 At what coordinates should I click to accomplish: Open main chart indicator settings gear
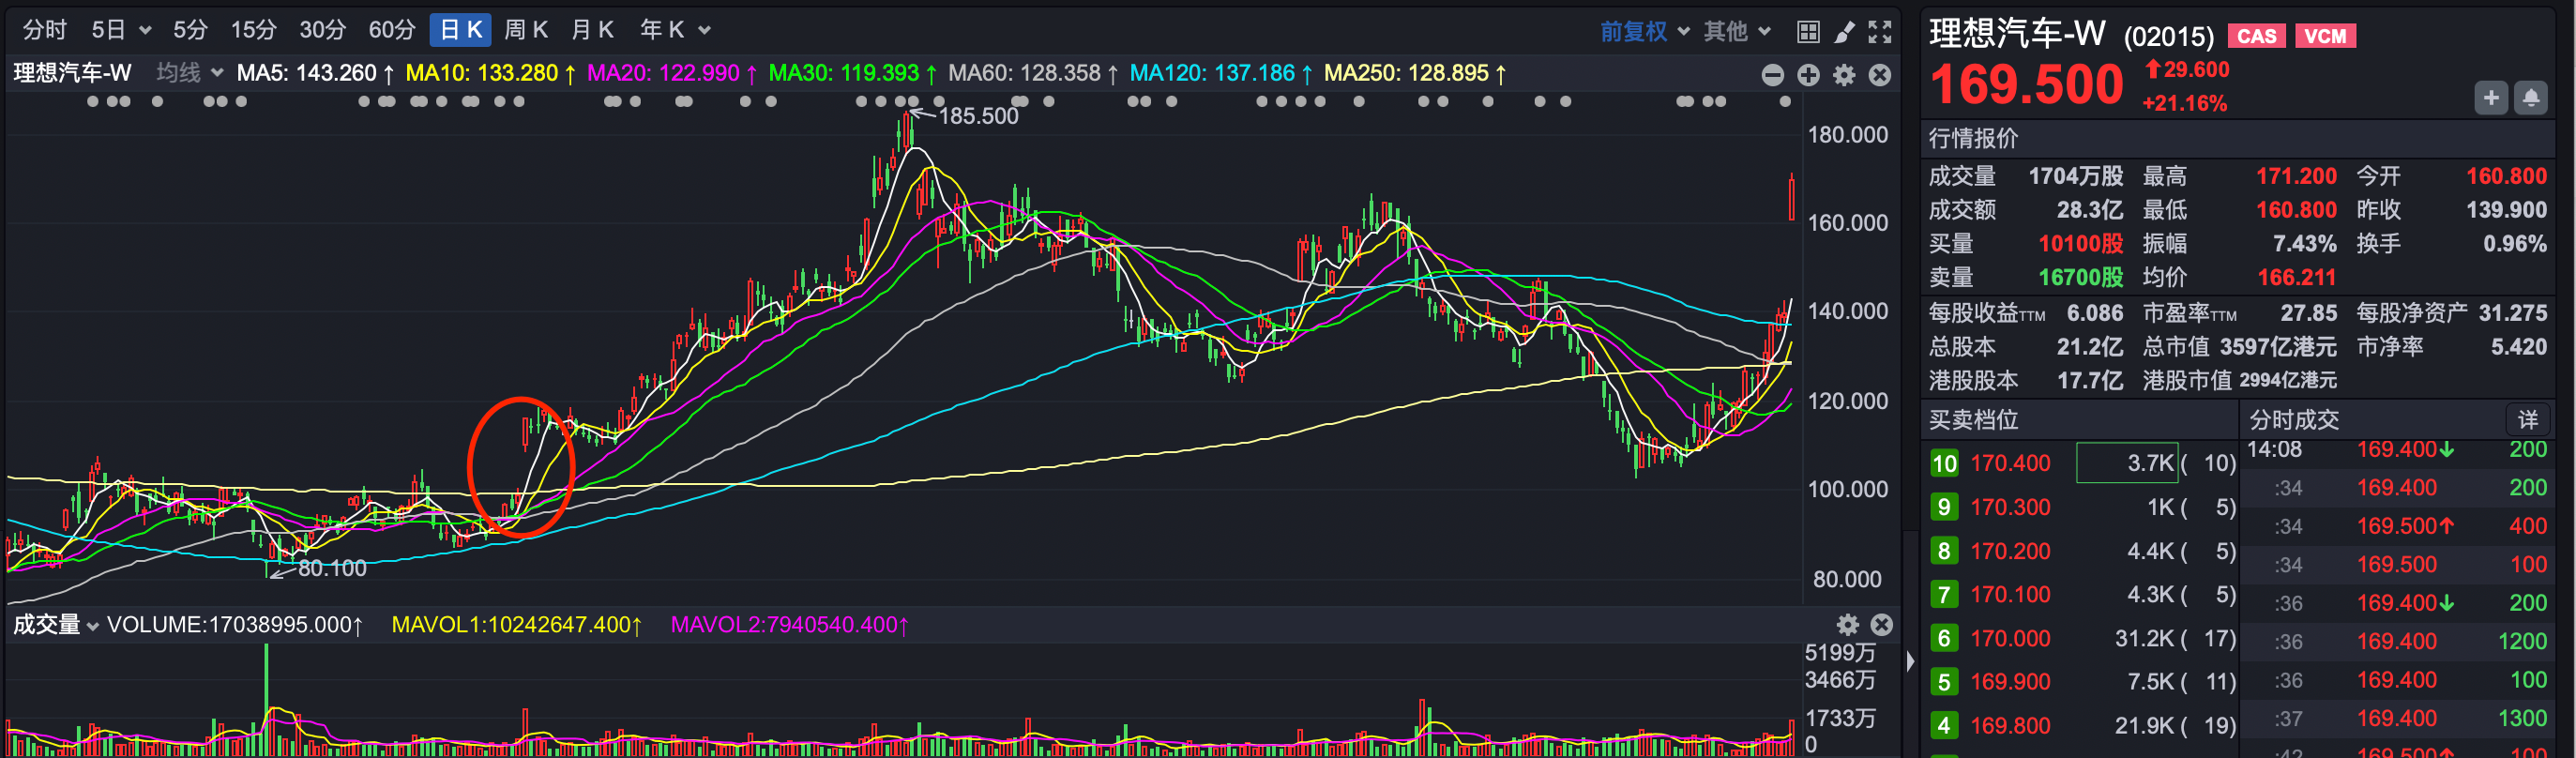point(1845,75)
